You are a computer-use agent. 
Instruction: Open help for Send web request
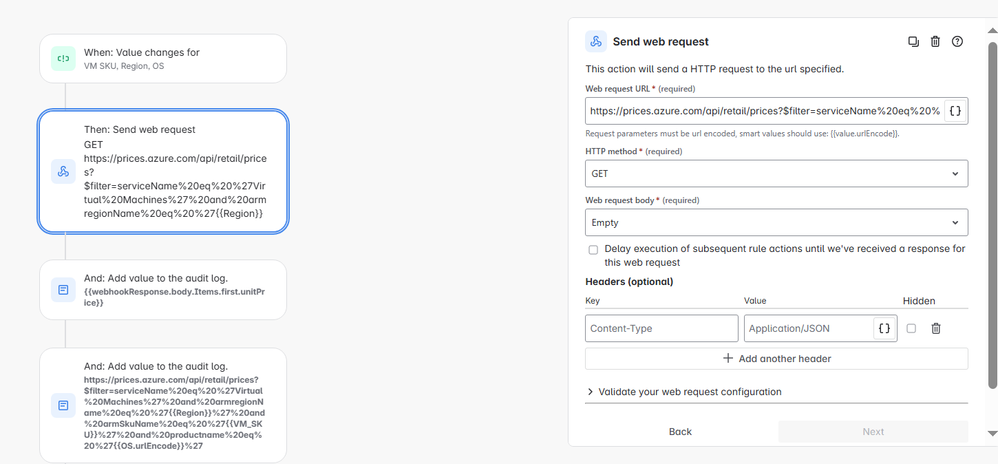pos(957,41)
